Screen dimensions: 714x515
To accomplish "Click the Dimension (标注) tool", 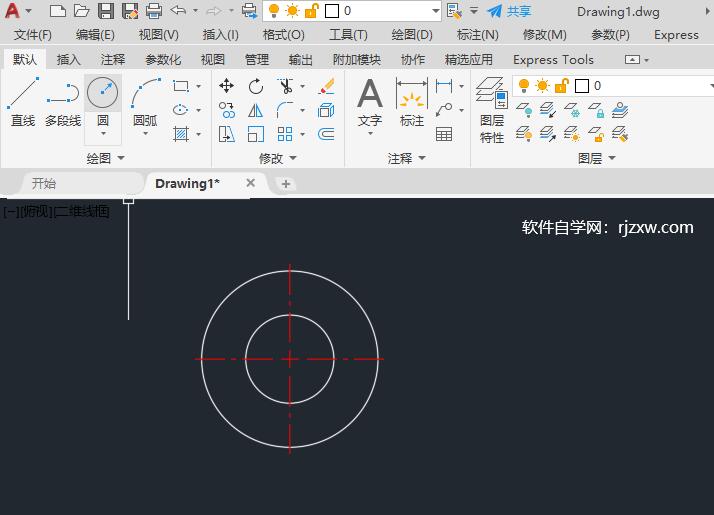I will [412, 102].
